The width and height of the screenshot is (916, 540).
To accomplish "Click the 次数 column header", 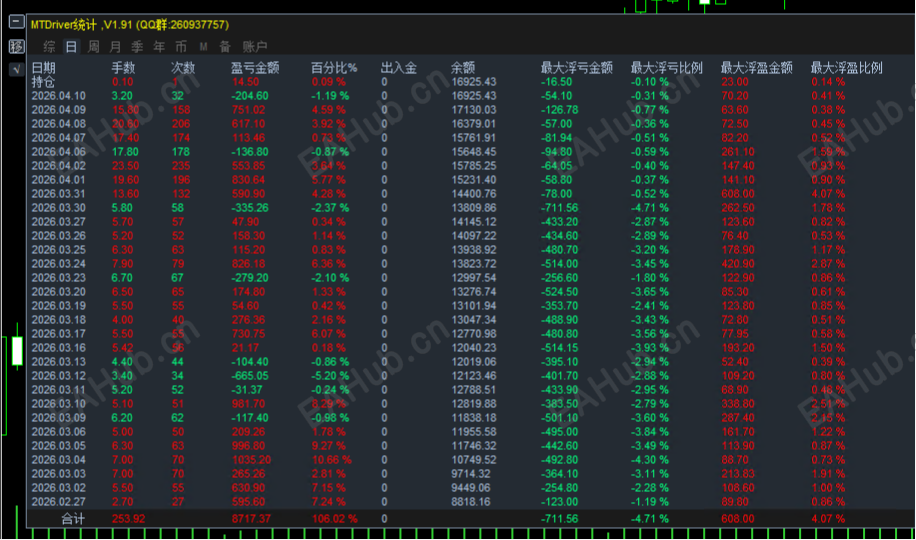I will [x=183, y=68].
